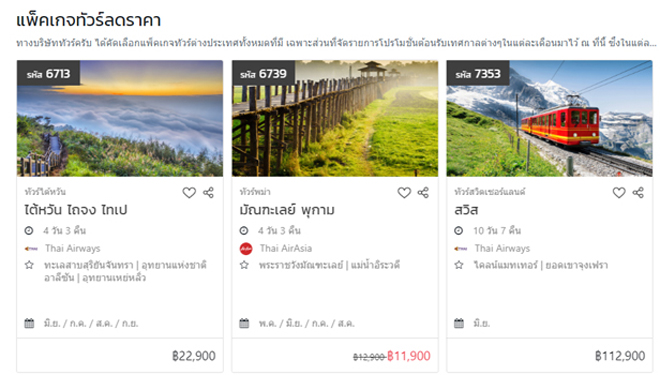Image resolution: width=660 pixels, height=375 pixels.
Task: Share the Taiwan tour package
Action: tap(208, 193)
